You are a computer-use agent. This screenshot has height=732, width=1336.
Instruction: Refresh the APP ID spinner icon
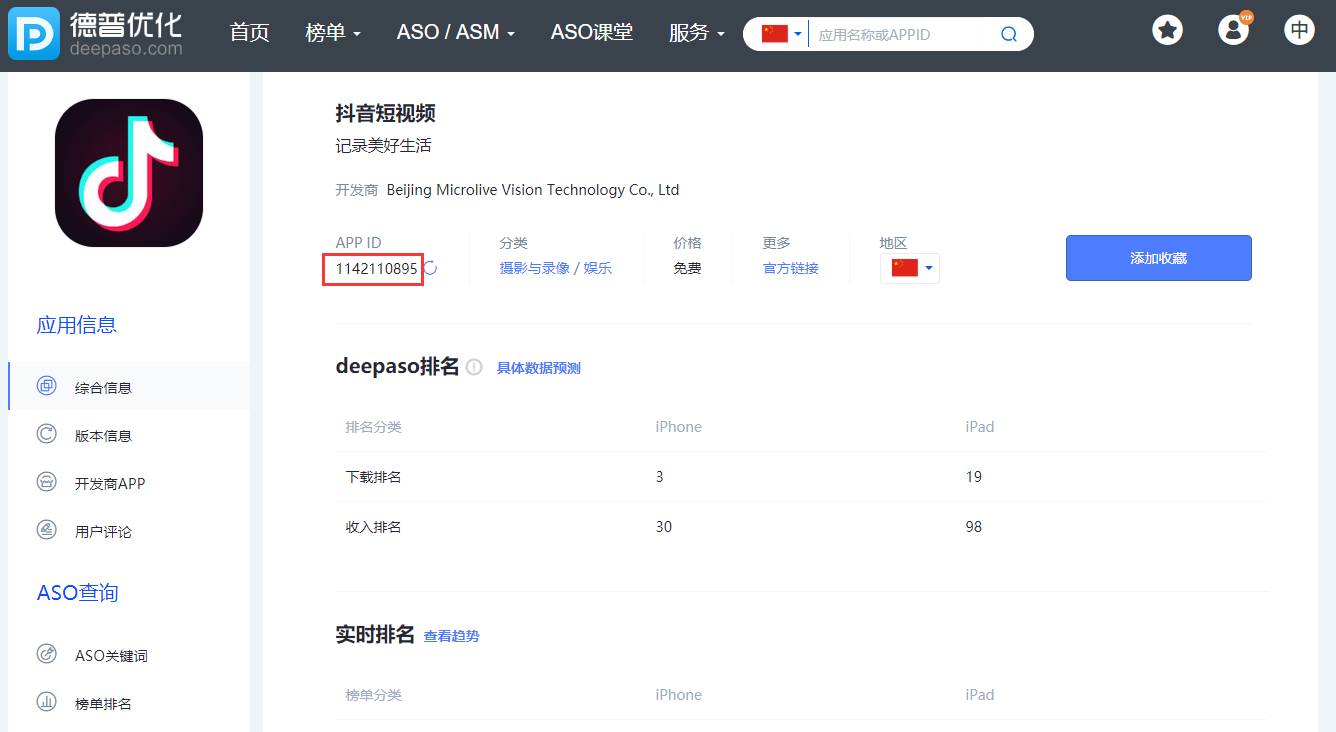pos(430,268)
